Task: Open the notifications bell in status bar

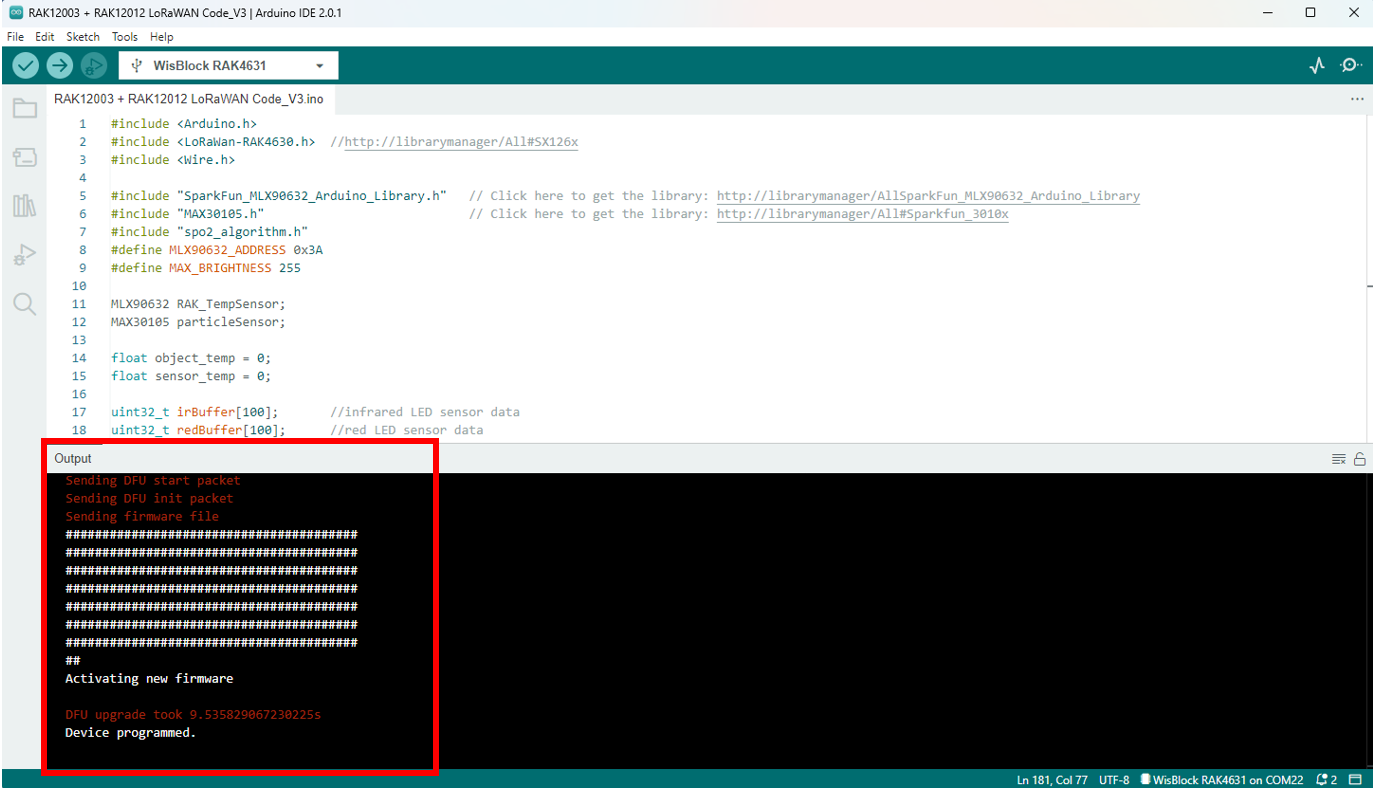Action: (x=1327, y=779)
